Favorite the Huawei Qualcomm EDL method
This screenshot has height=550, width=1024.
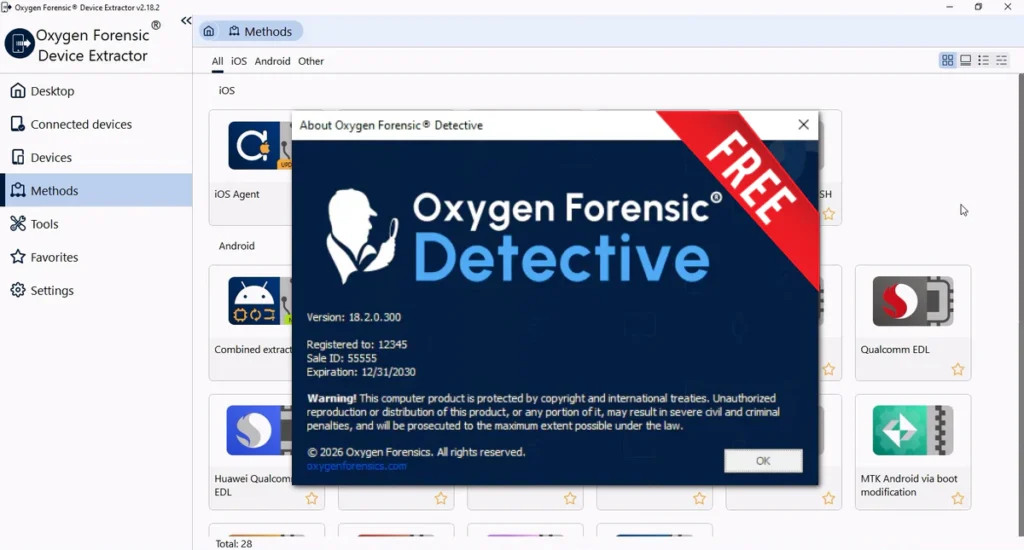point(312,499)
